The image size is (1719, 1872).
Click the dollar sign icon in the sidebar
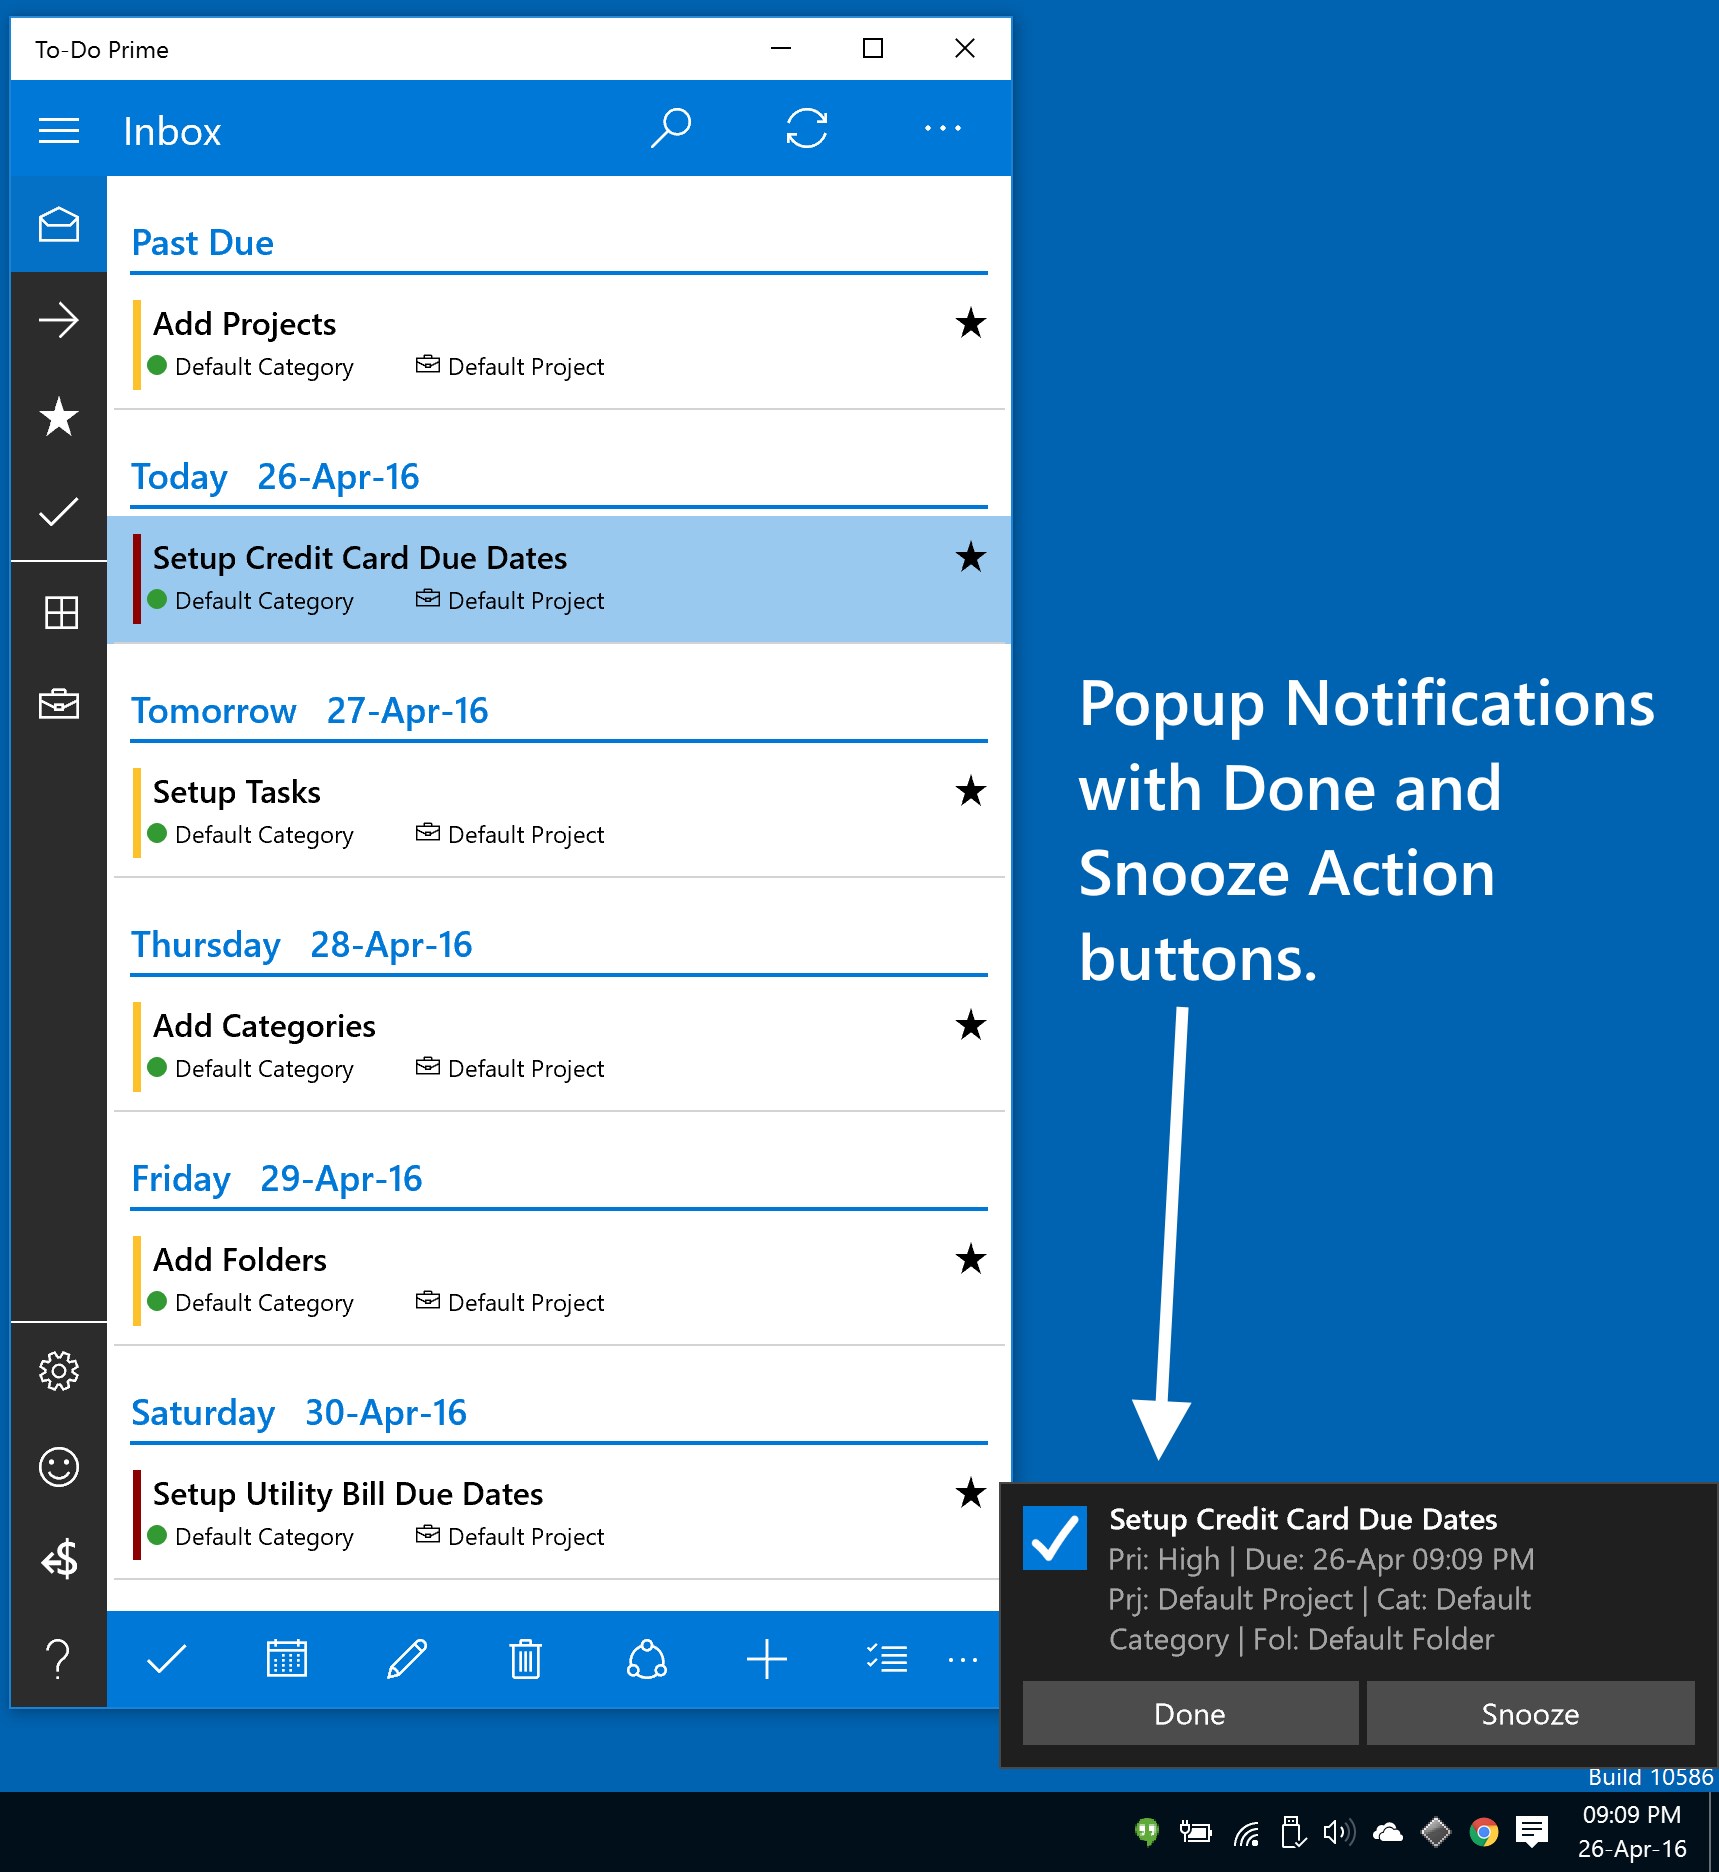[x=59, y=1559]
